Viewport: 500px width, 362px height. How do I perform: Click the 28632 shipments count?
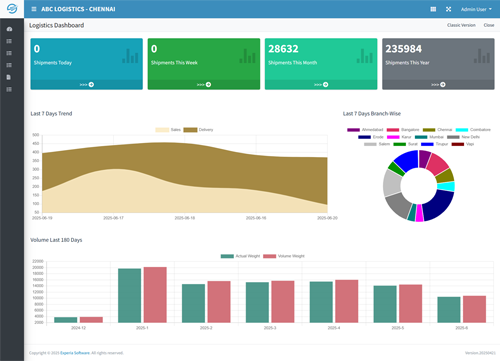283,49
